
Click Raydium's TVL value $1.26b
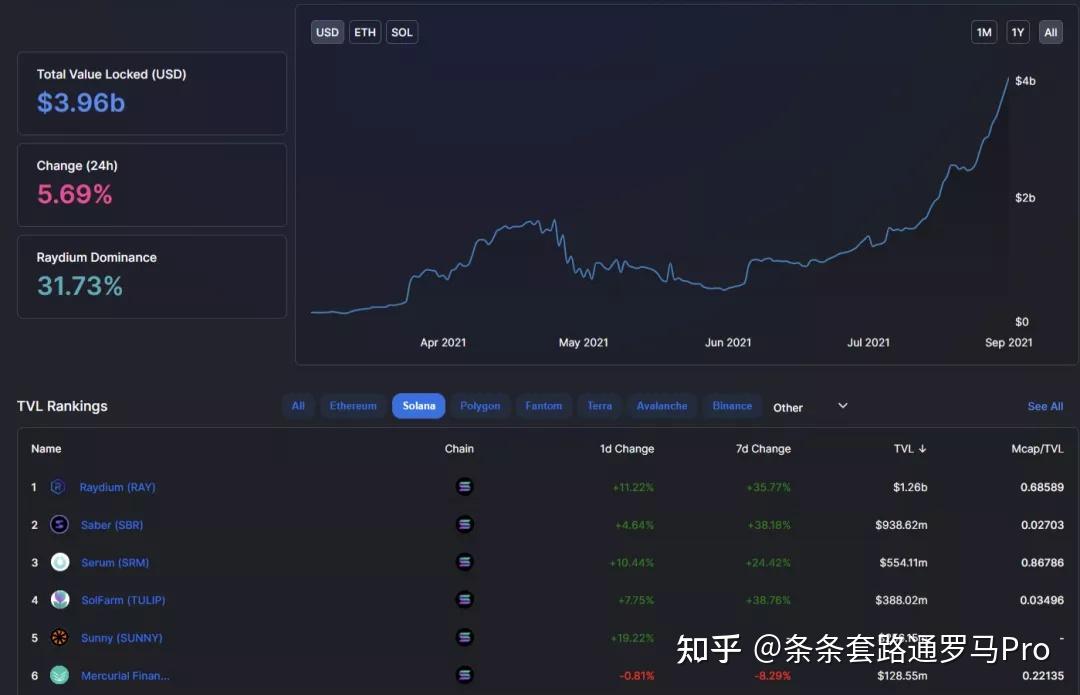pos(910,487)
